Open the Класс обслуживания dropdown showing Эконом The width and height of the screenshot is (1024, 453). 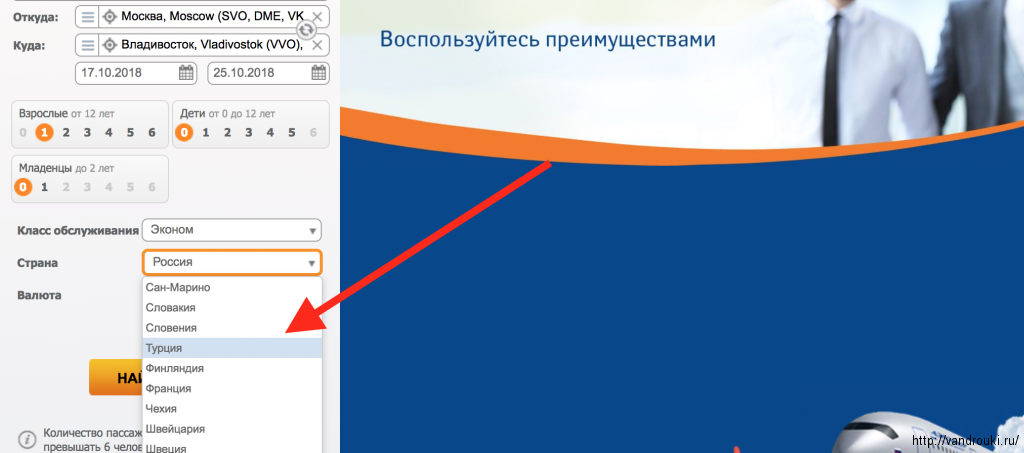pos(232,230)
